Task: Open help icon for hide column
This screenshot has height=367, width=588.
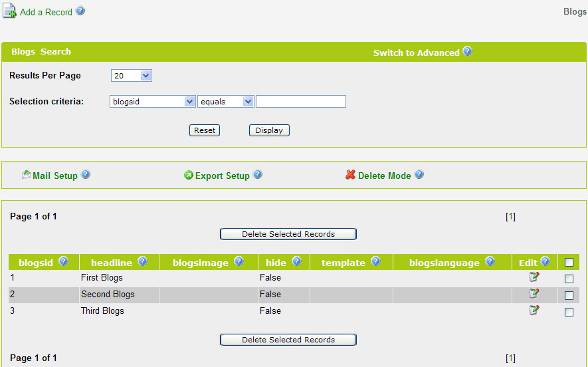Action: (297, 261)
